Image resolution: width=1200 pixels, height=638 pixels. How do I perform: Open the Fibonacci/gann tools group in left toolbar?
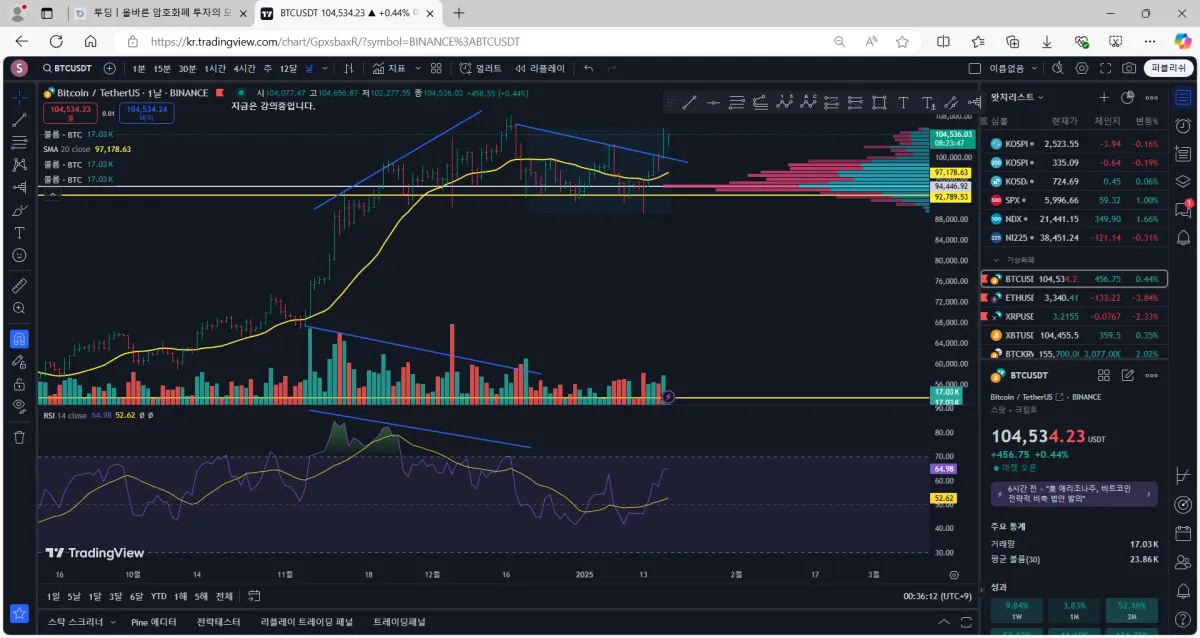coord(19,142)
